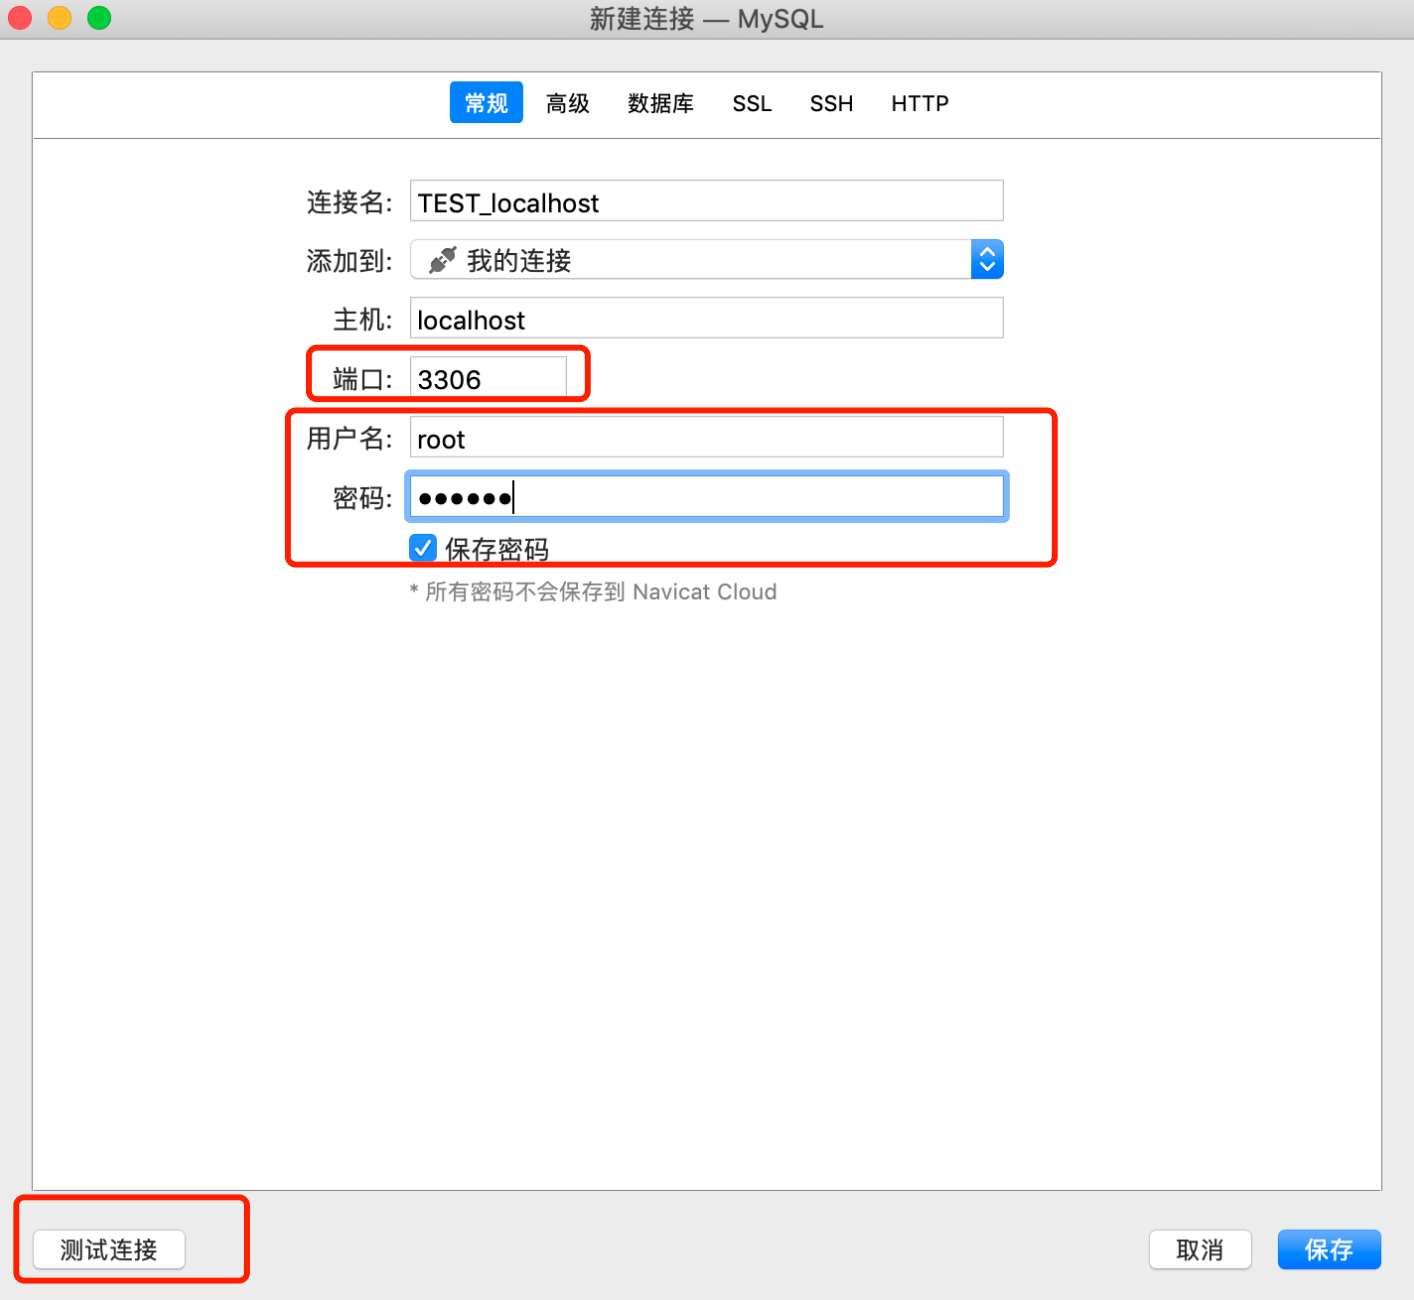
Task: Click the 取消 button
Action: coord(1200,1249)
